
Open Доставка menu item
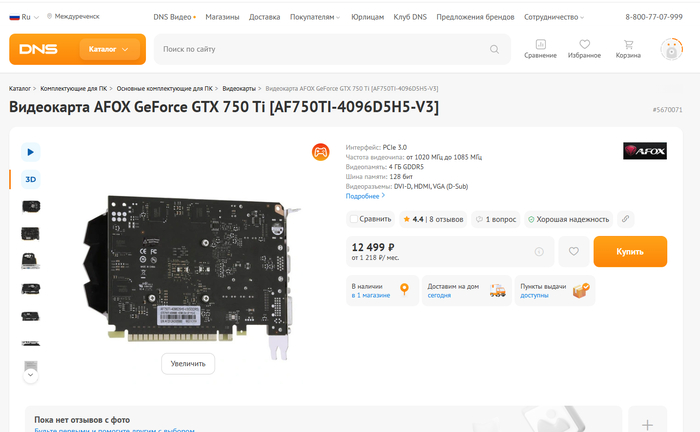pyautogui.click(x=264, y=17)
